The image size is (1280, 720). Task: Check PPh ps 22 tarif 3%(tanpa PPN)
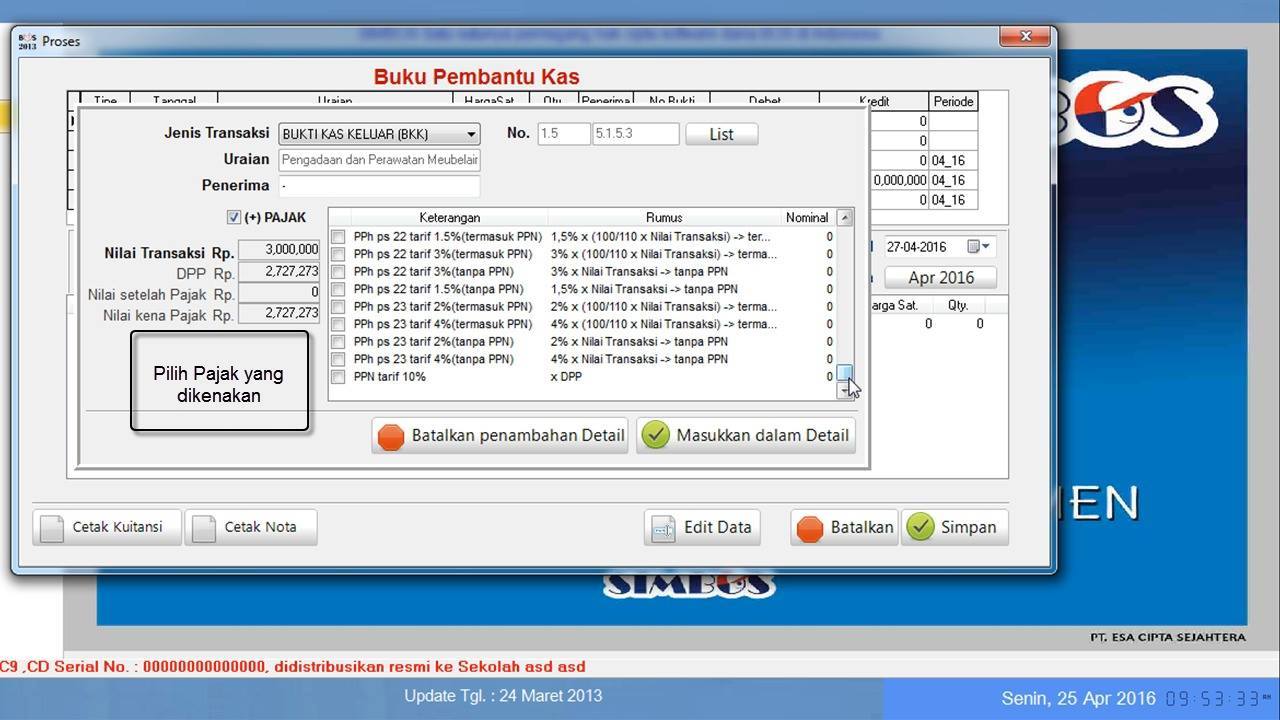click(x=338, y=272)
